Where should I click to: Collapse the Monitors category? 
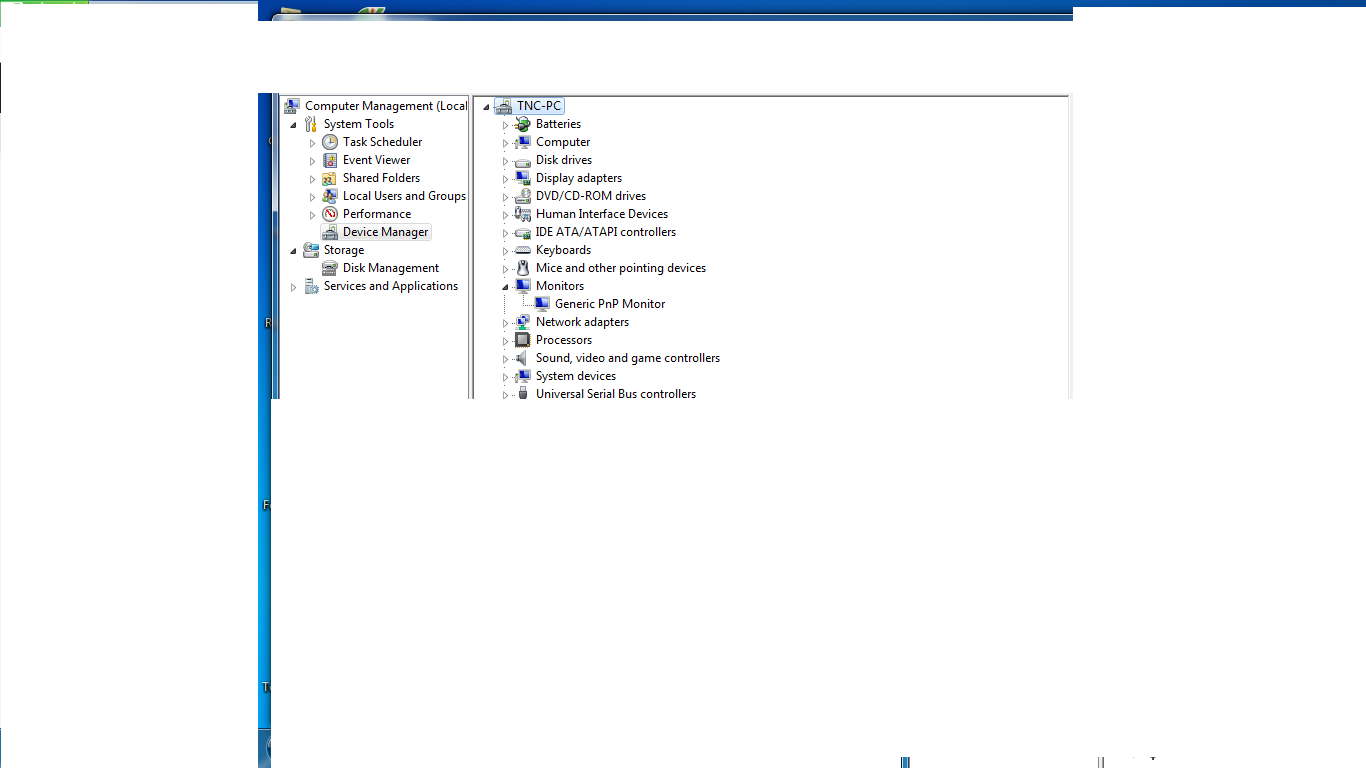[505, 287]
